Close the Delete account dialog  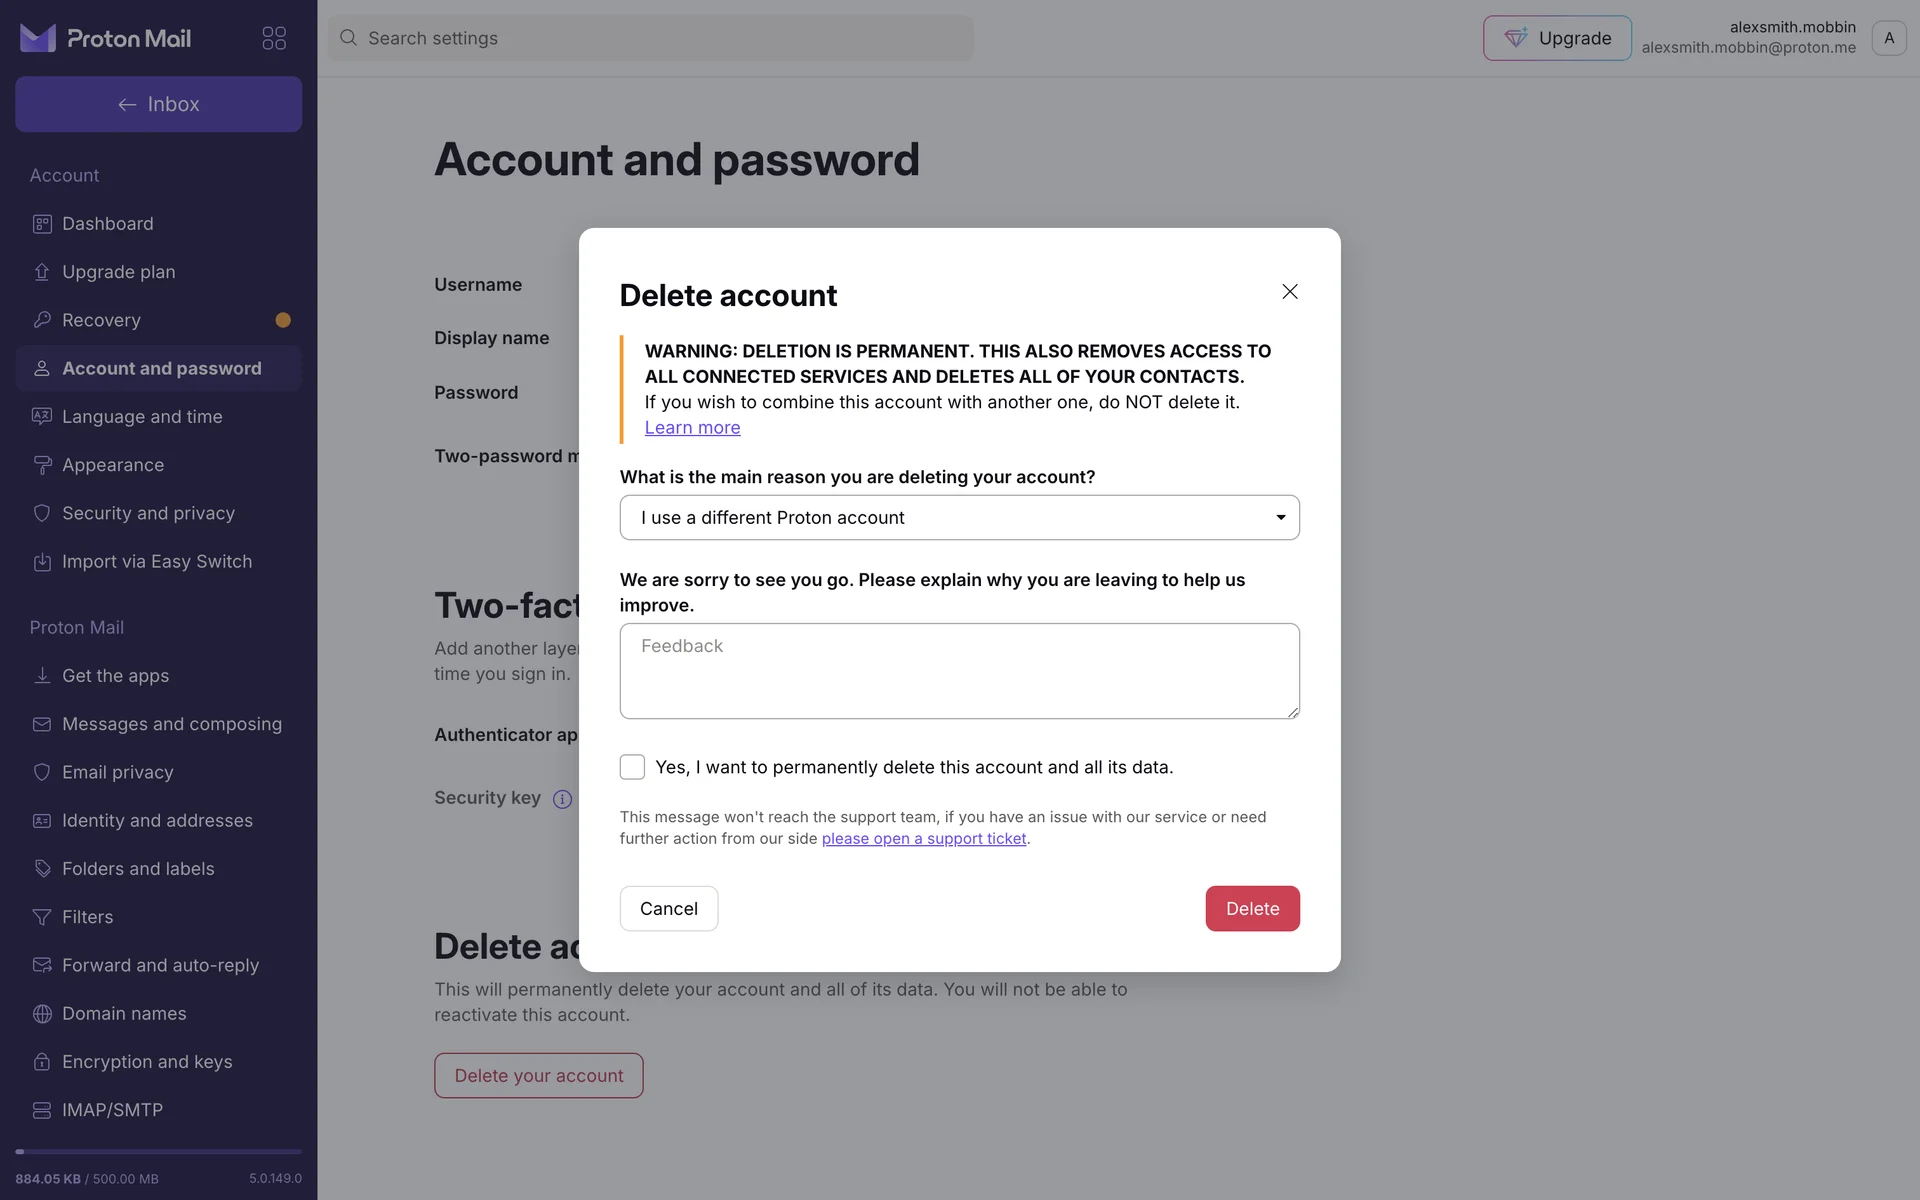1290,291
